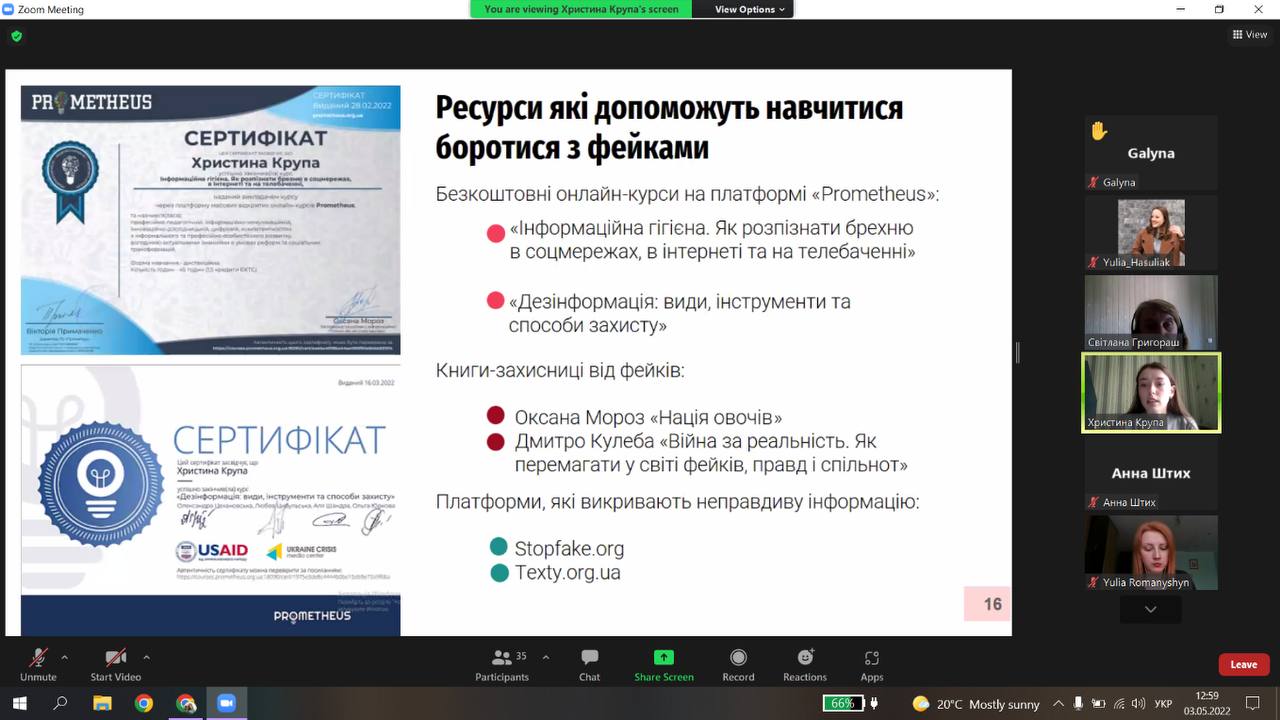Expand the participants options caret
Screen dimensions: 1280x720
pyautogui.click(x=545, y=657)
